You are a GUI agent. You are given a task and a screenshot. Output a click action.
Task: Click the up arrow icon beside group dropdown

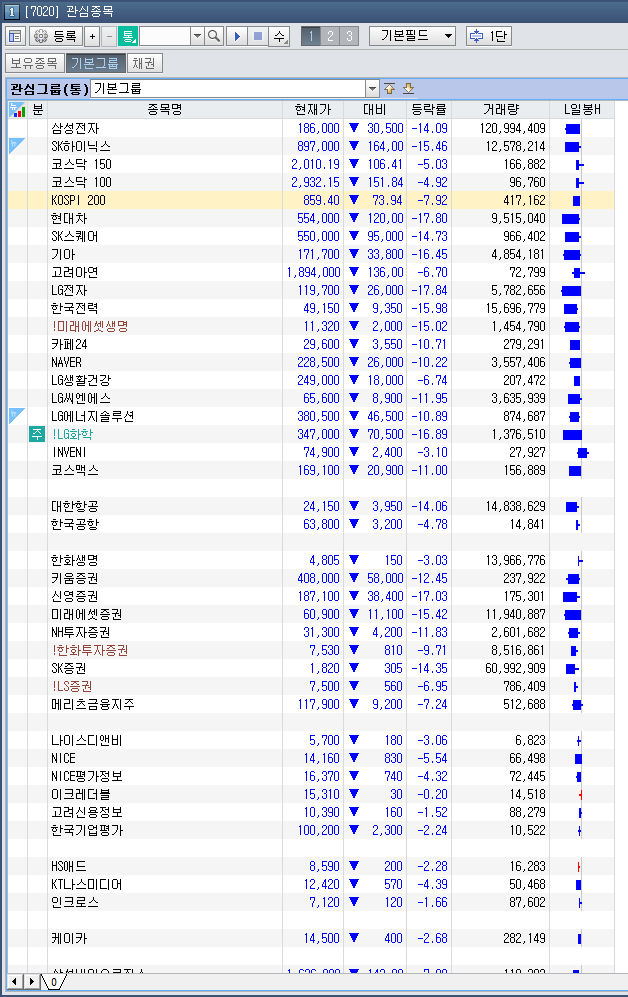point(390,88)
